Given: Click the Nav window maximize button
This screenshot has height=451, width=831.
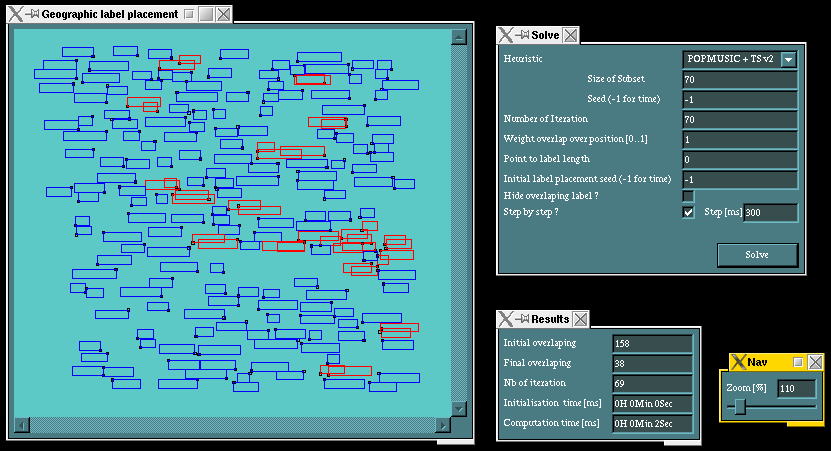Looking at the screenshot, I should 798,362.
